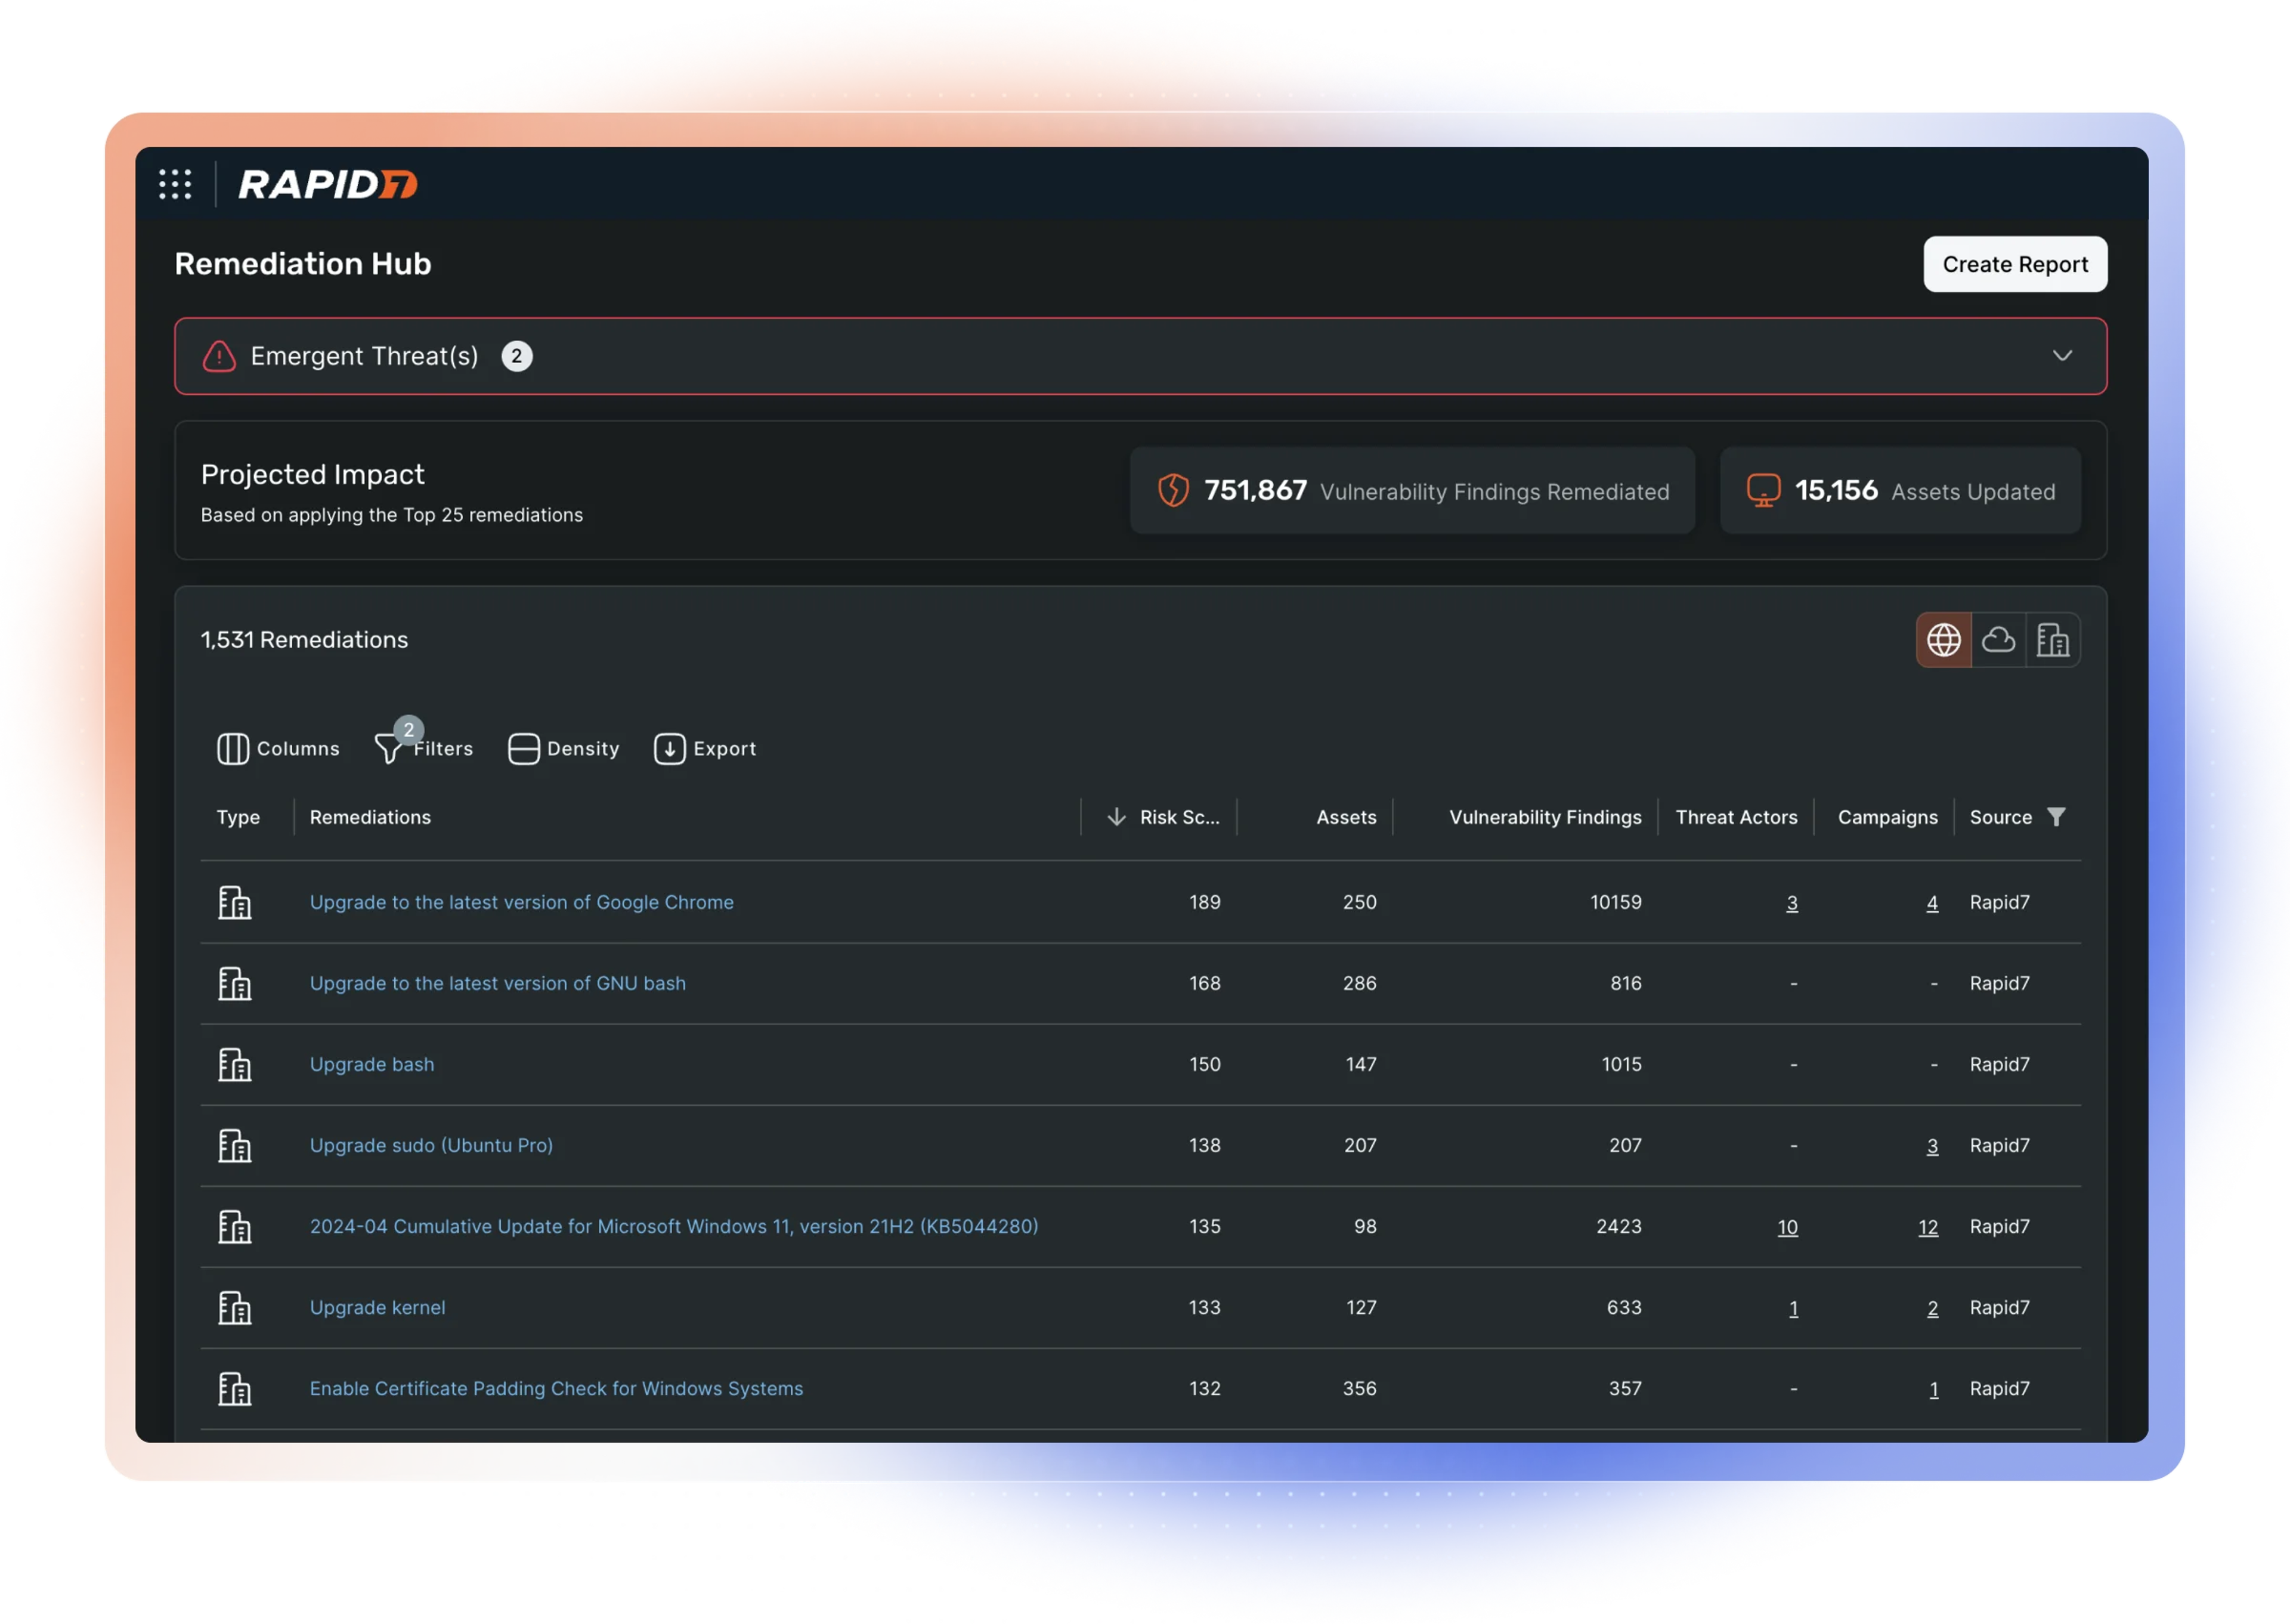Open the 1 campaign for Certificate Padding Check

tap(1933, 1389)
